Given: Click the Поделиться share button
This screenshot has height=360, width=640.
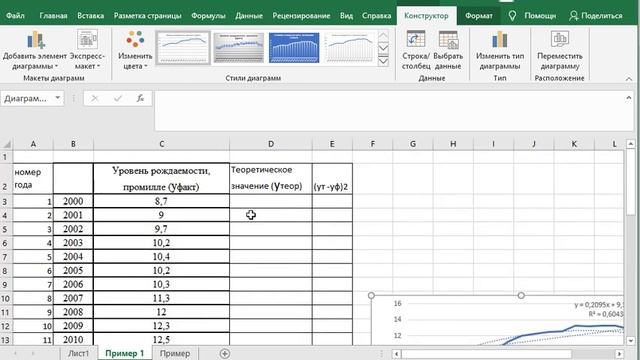Looking at the screenshot, I should (596, 16).
